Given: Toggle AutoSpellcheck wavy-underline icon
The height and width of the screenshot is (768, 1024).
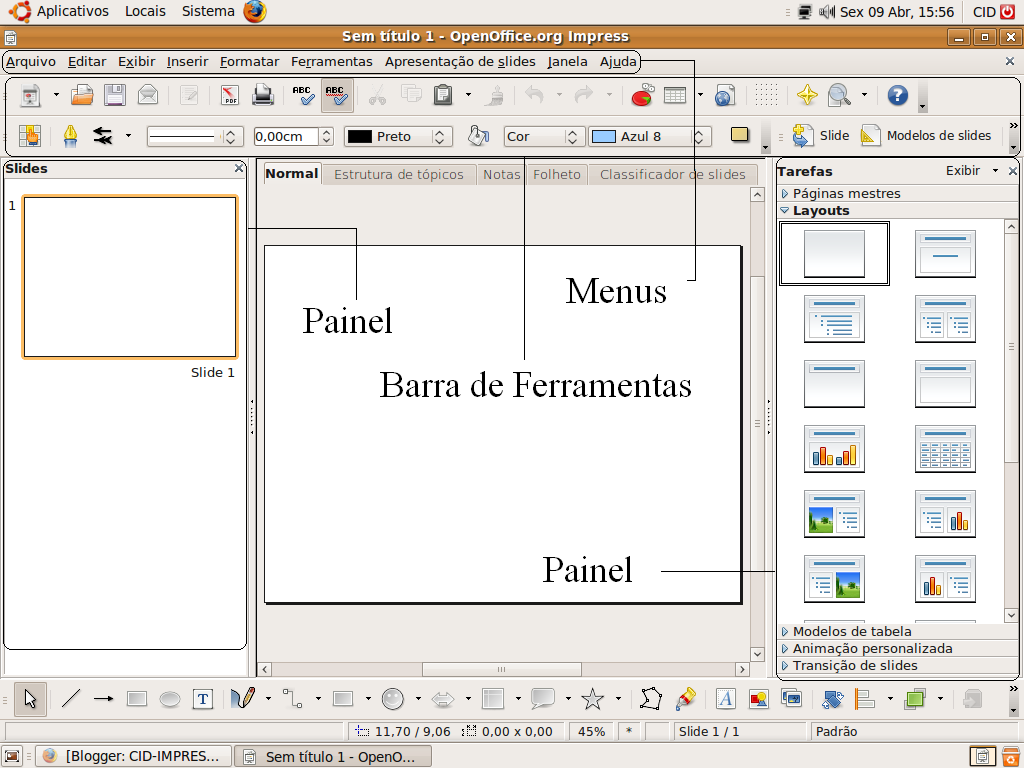Looking at the screenshot, I should click(337, 95).
